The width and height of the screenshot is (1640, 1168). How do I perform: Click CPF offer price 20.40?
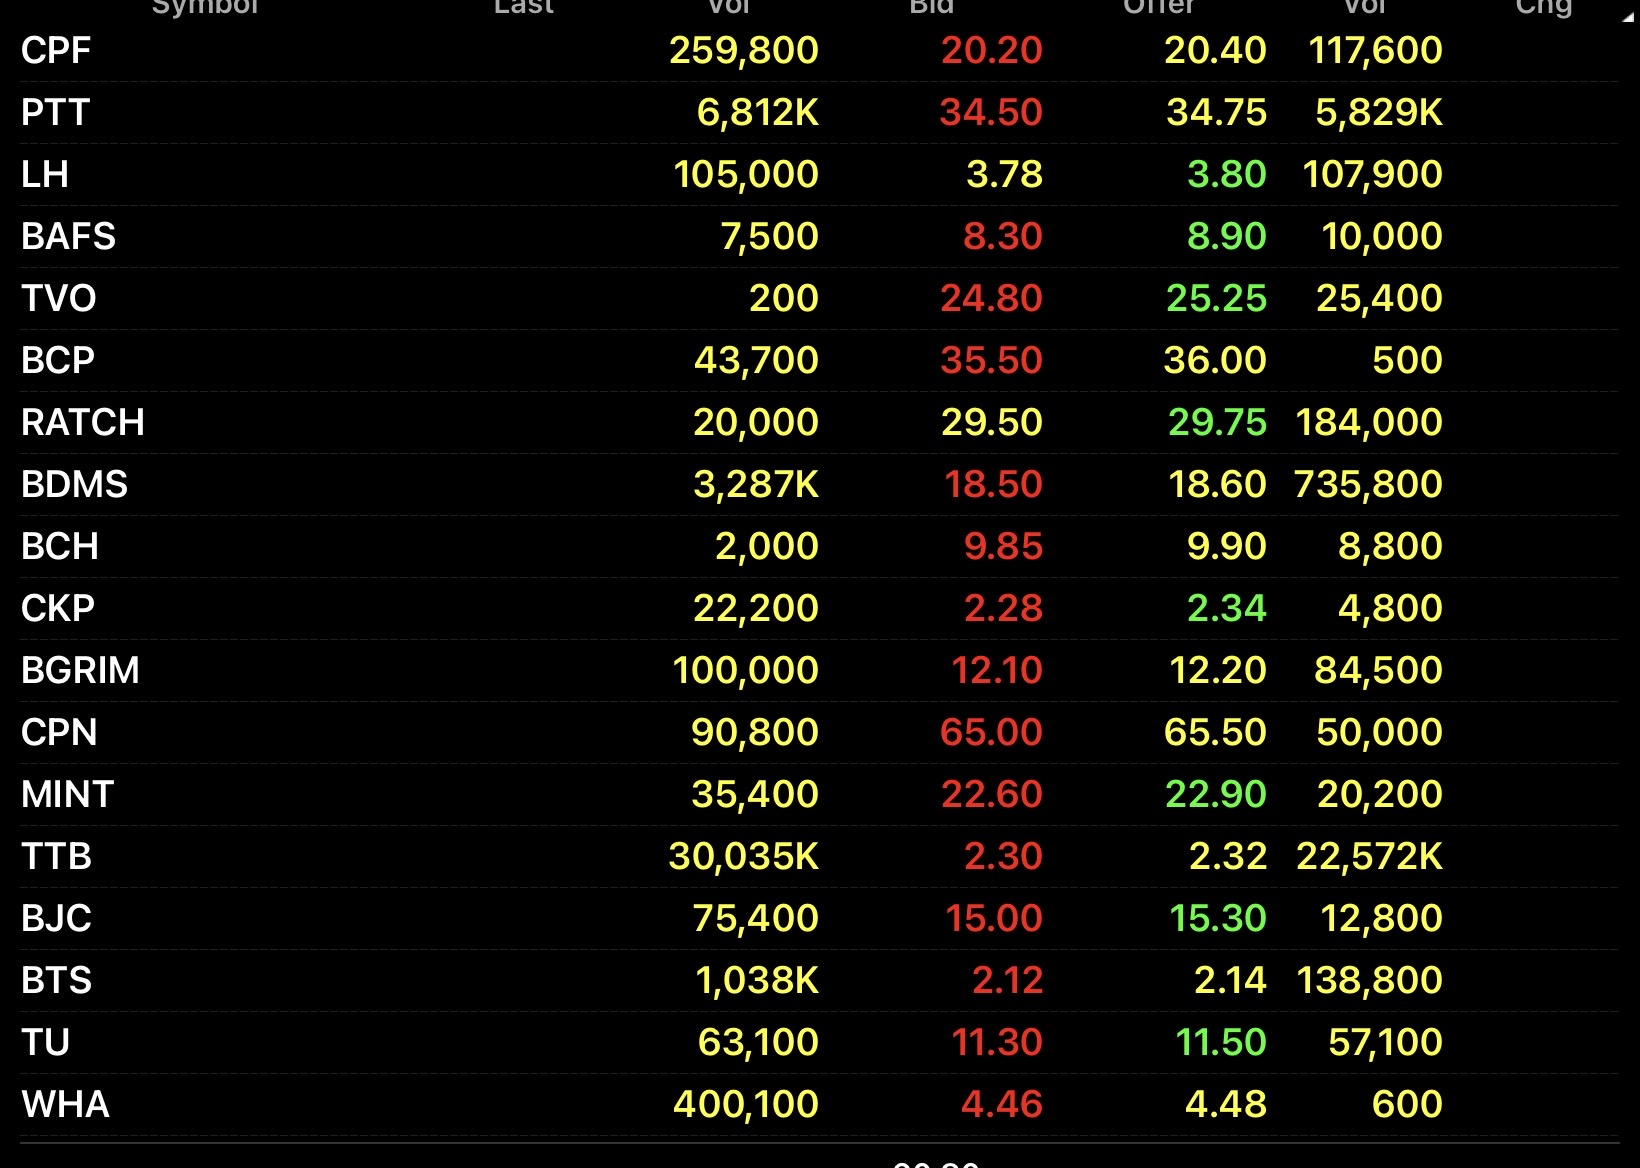click(1216, 50)
